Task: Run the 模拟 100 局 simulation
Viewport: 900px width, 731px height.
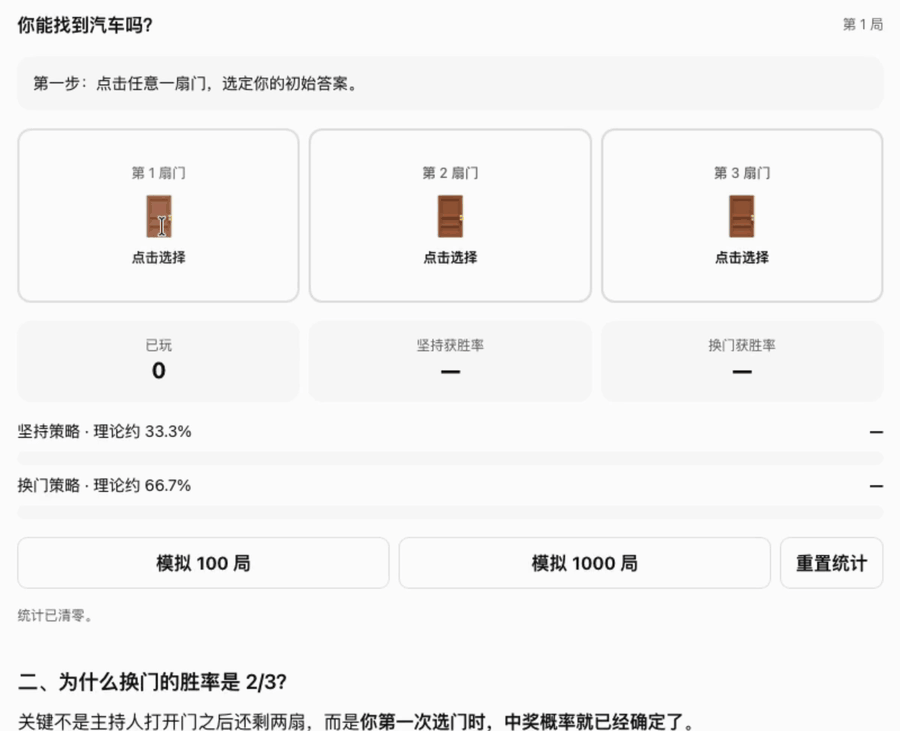Action: click(203, 563)
